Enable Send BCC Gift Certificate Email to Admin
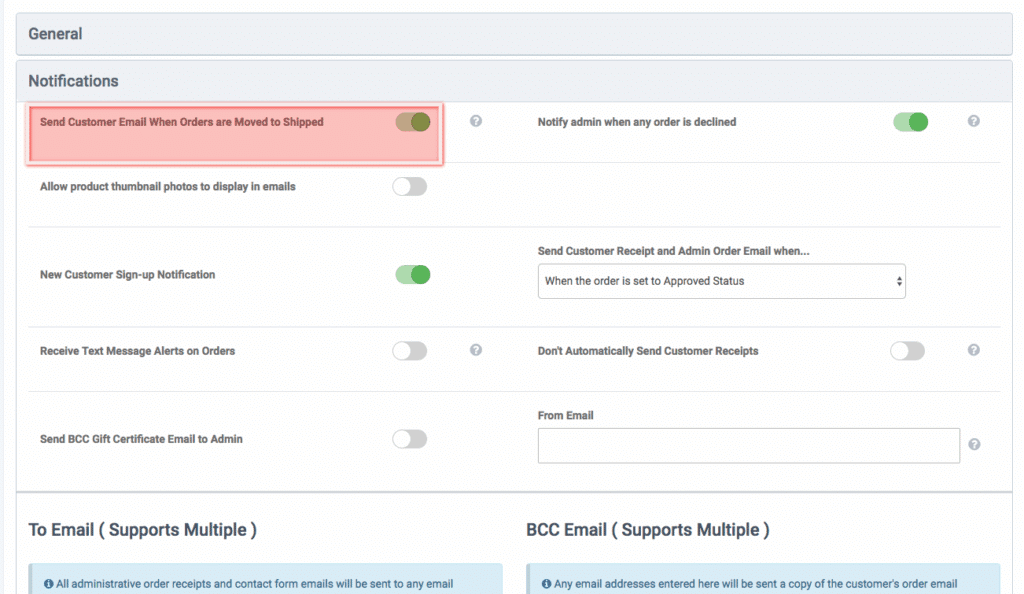1024x594 pixels. pos(409,439)
